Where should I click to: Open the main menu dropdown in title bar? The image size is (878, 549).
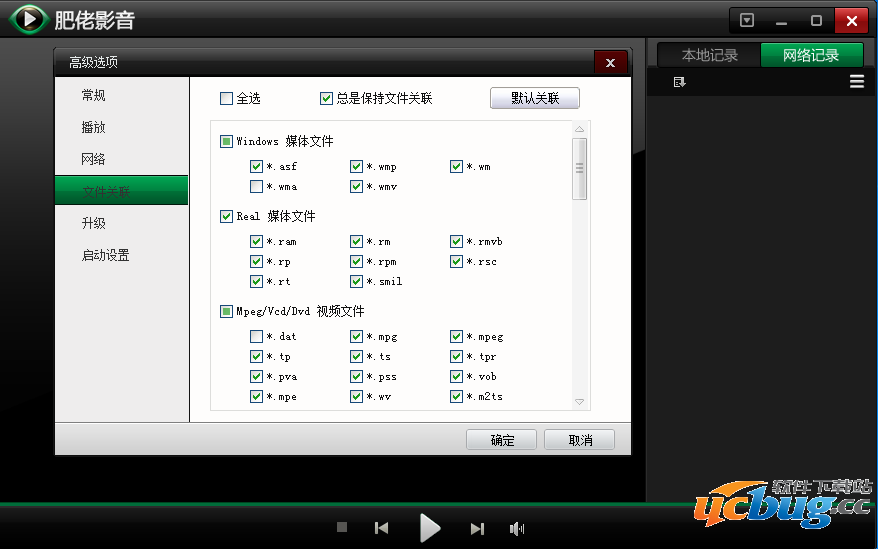(x=747, y=21)
